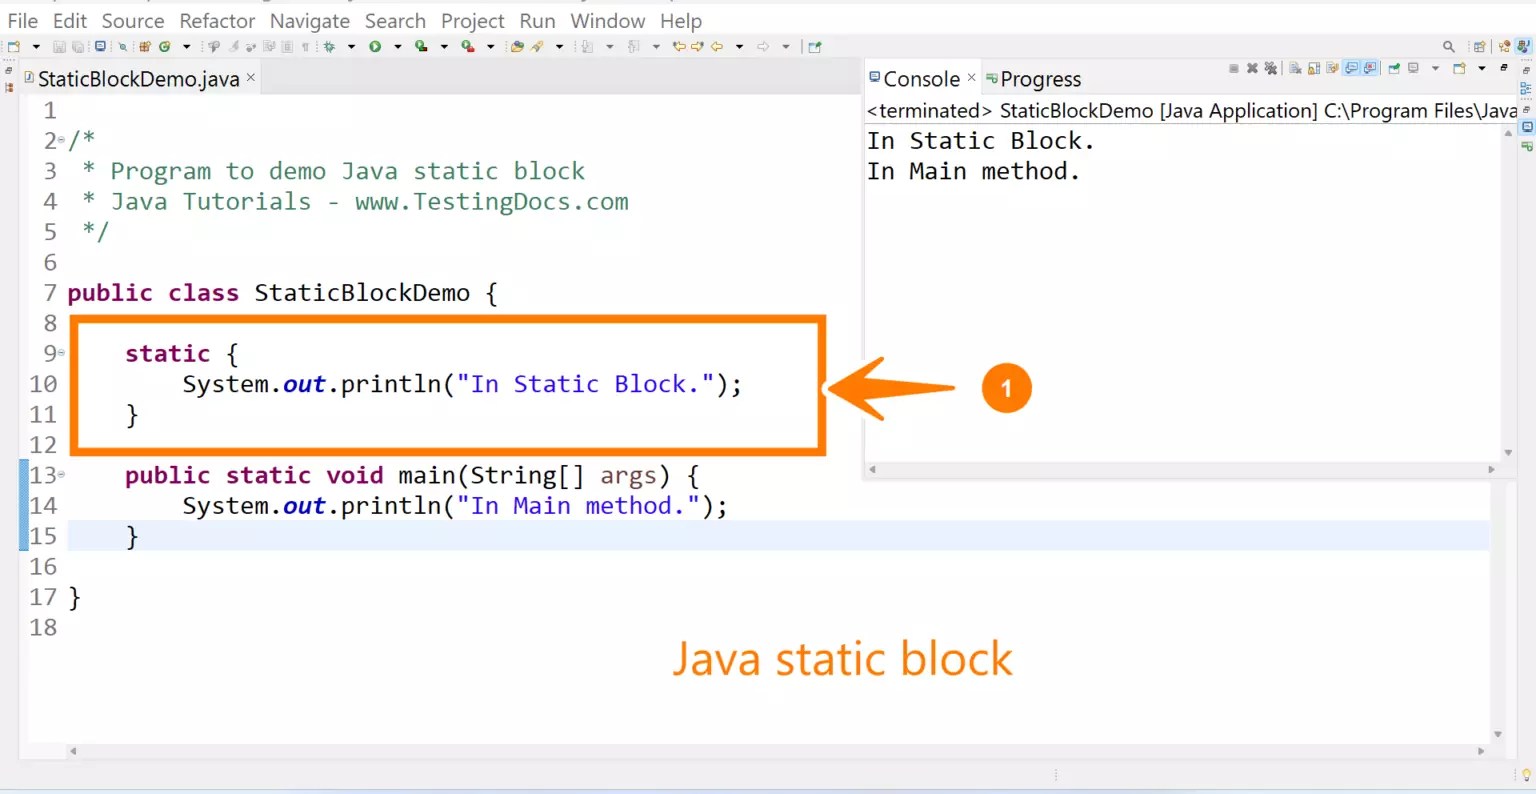Open the dropdown beside the External Tools icon
The width and height of the screenshot is (1536, 794).
(491, 46)
